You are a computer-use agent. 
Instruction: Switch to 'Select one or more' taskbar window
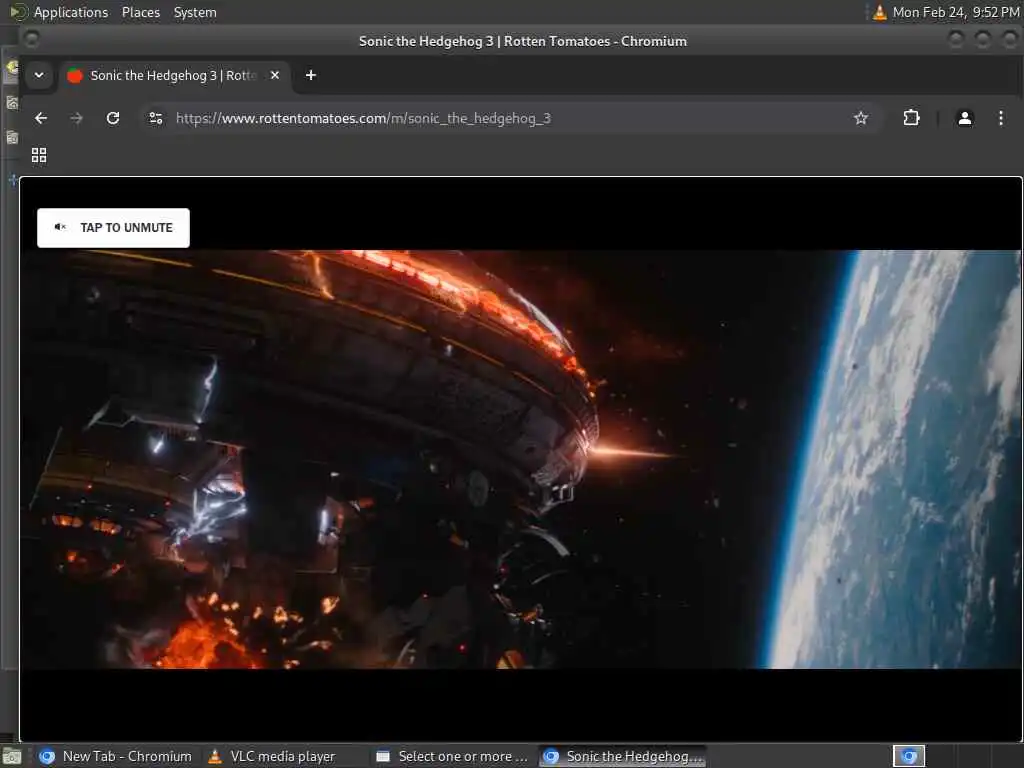453,756
